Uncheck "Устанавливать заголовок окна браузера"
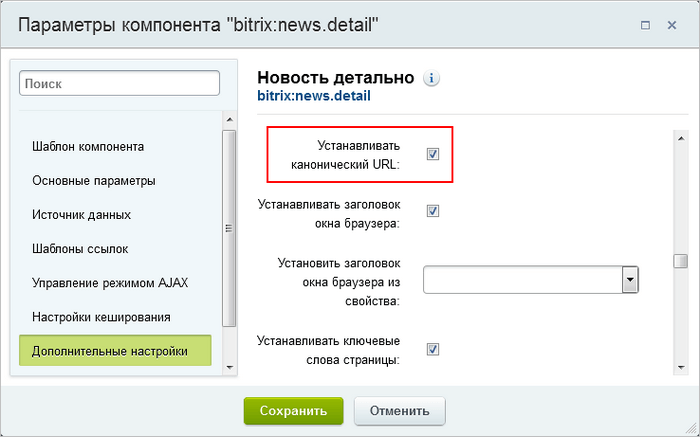Image resolution: width=700 pixels, height=437 pixels. pos(433,211)
